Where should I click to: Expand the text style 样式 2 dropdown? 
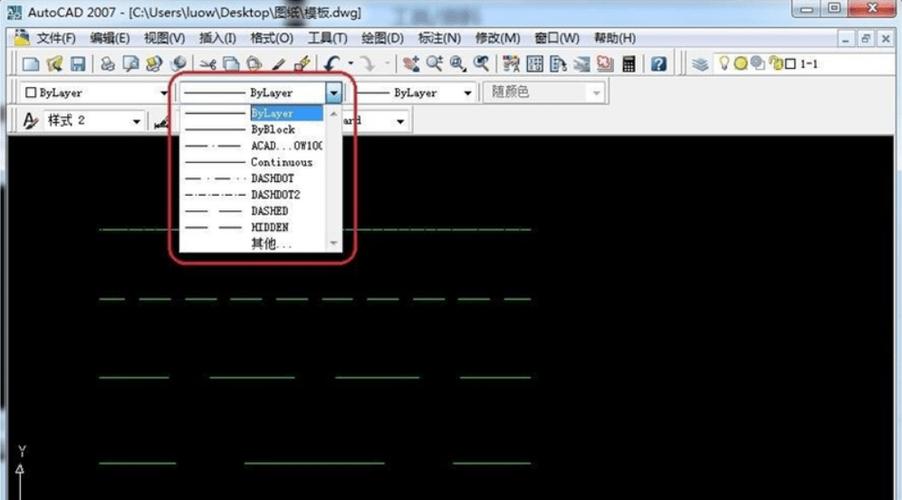(137, 121)
